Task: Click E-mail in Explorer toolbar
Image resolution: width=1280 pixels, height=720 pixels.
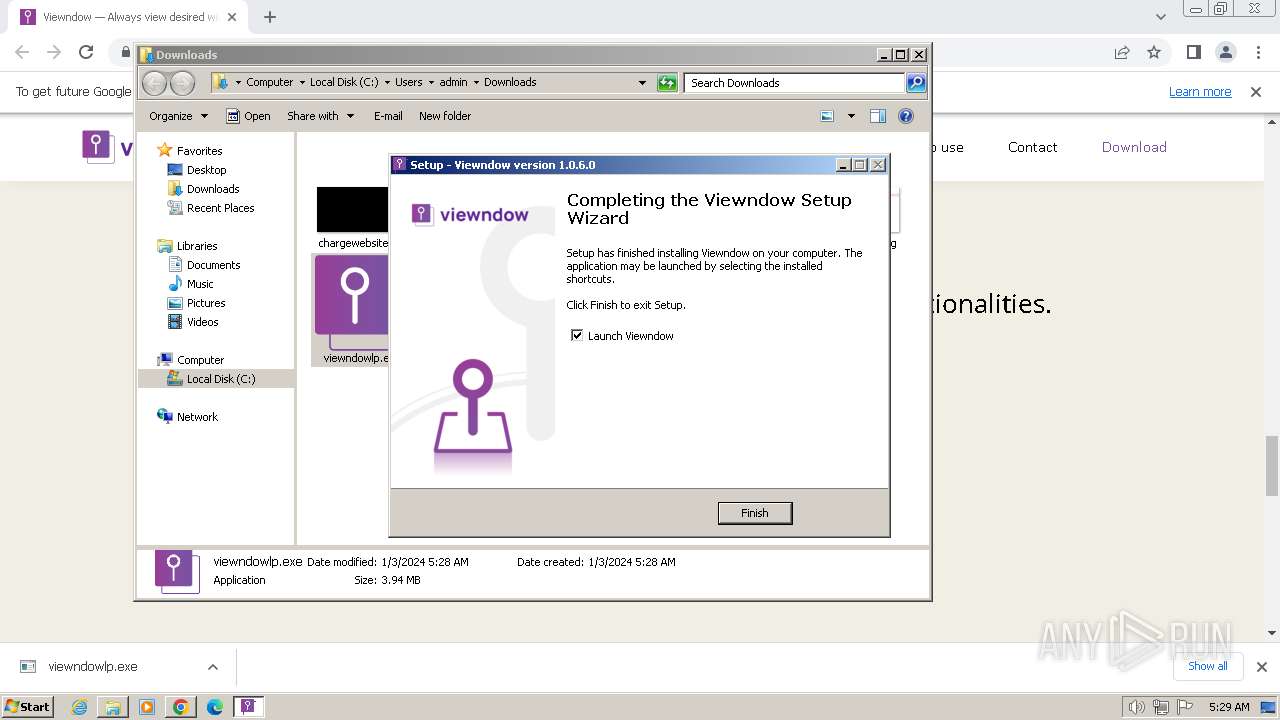Action: pos(388,116)
